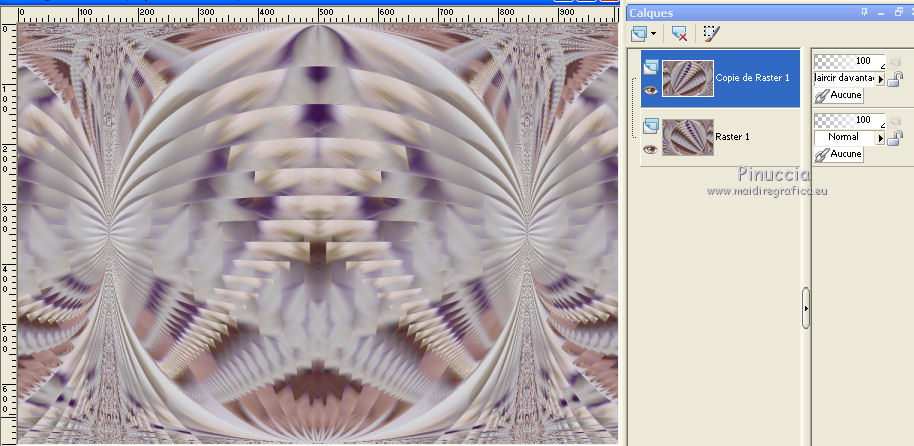Viewport: 914px width, 446px height.
Task: Open blend mode dropdown for Copie de Raster 1
Action: click(x=880, y=78)
